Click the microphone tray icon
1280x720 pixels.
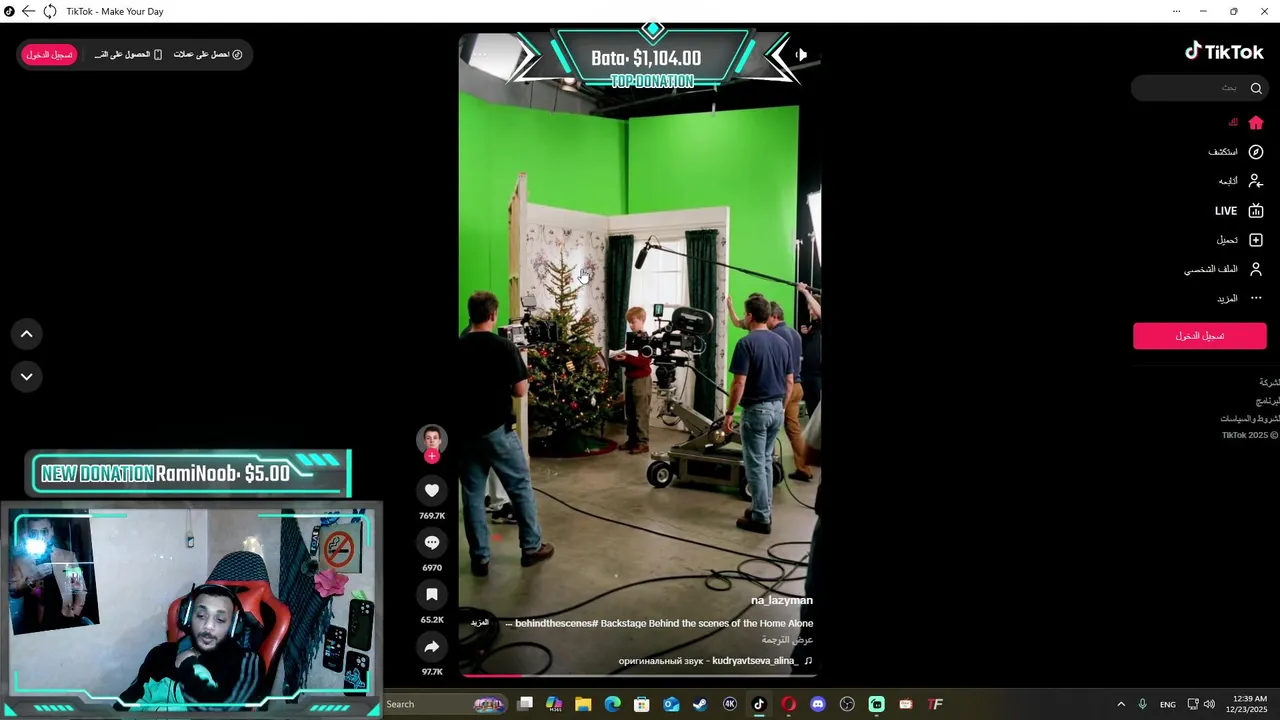click(x=1142, y=704)
